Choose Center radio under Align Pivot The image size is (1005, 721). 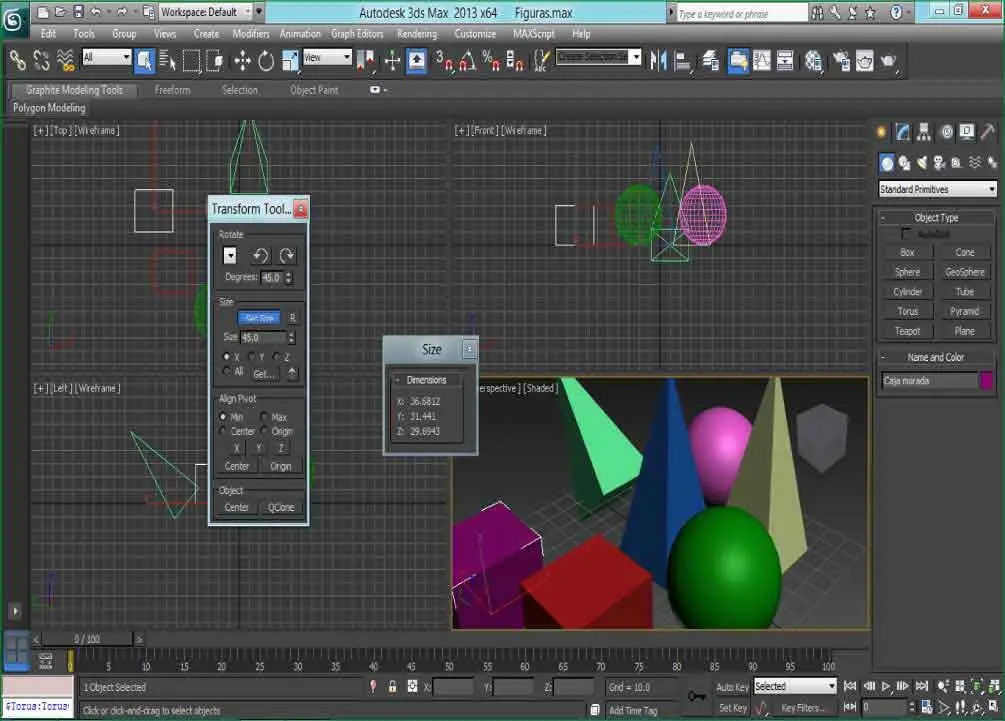click(223, 431)
